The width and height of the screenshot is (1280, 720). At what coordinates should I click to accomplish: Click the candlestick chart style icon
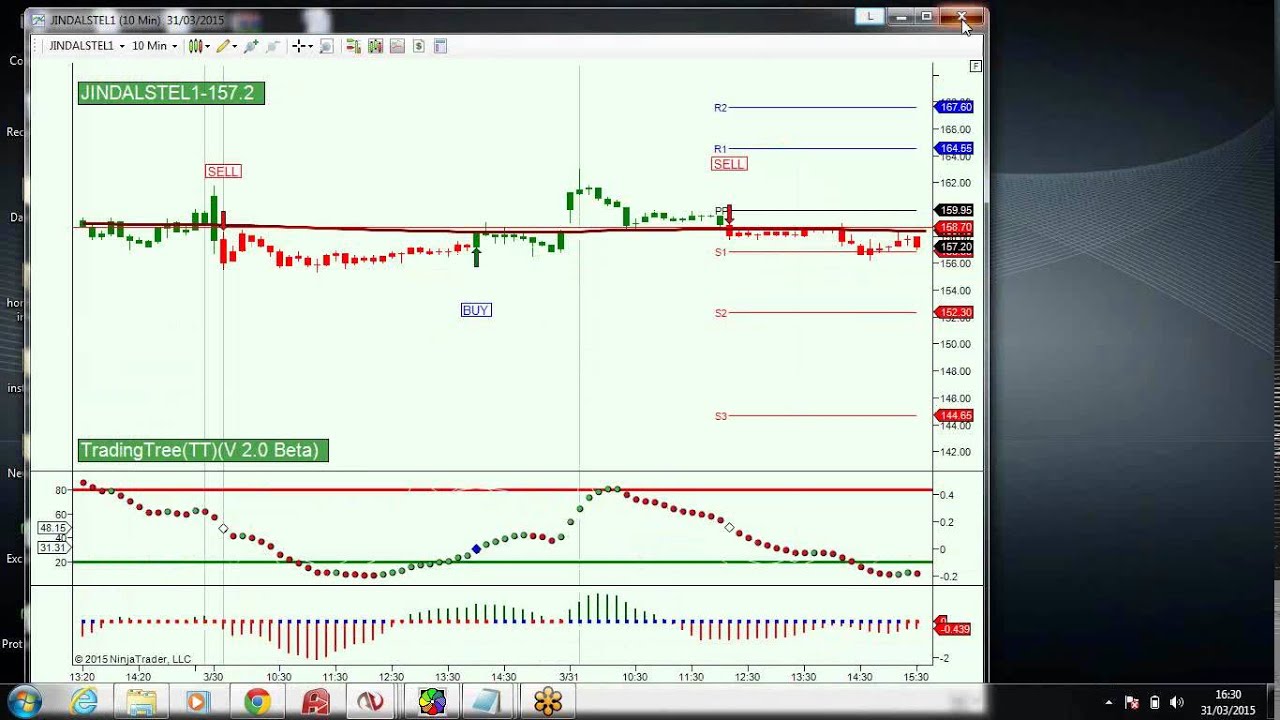pyautogui.click(x=195, y=46)
